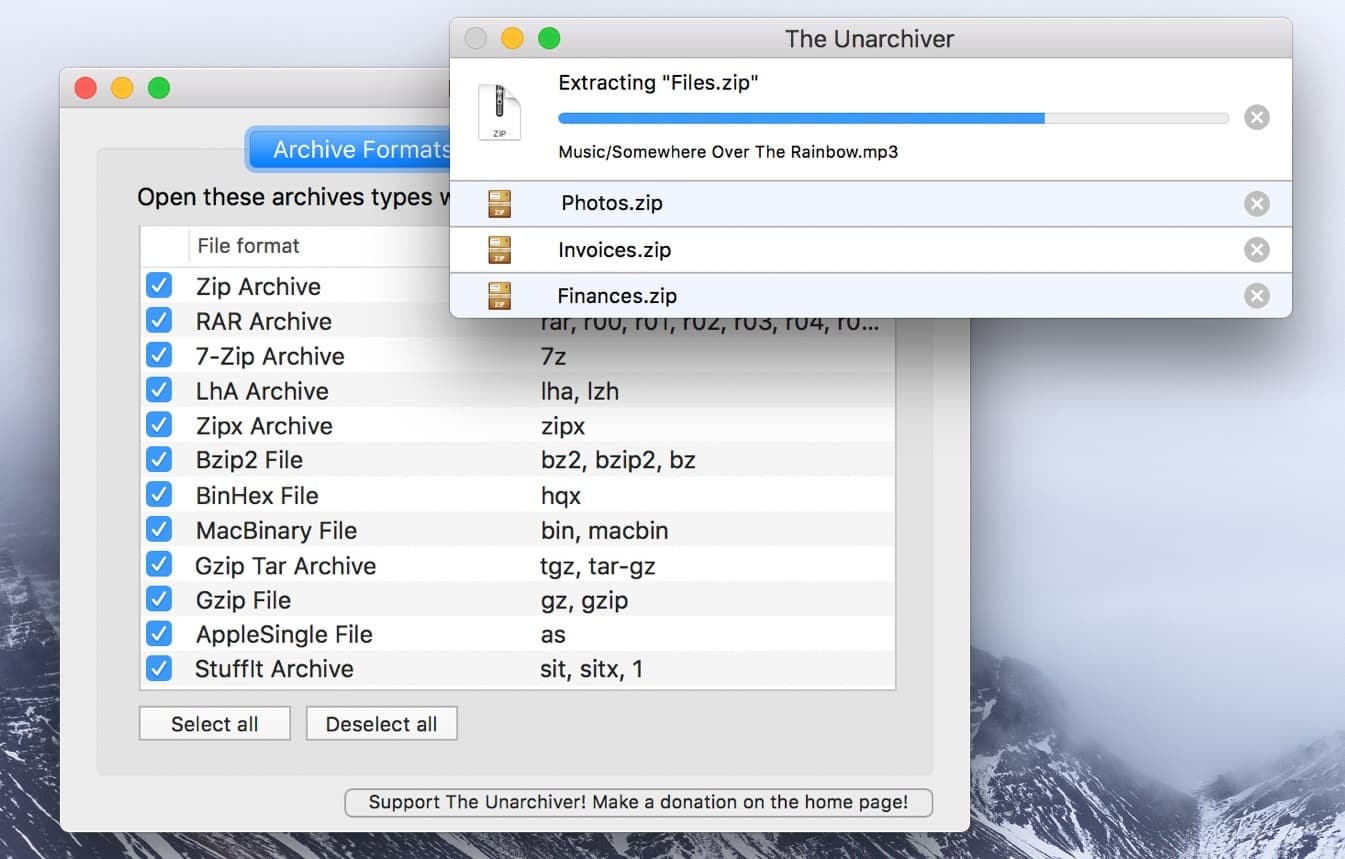Minimize The Unarchiver extraction window

(x=512, y=39)
